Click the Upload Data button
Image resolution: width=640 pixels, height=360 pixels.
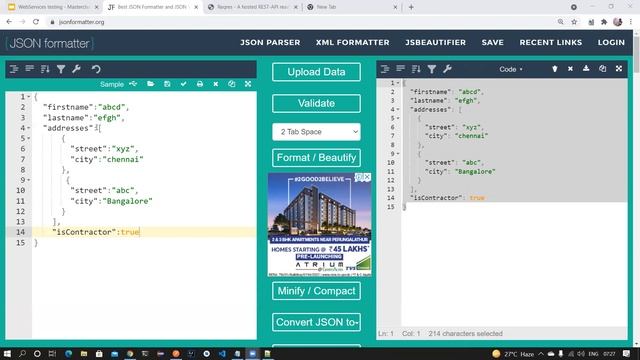tap(316, 72)
